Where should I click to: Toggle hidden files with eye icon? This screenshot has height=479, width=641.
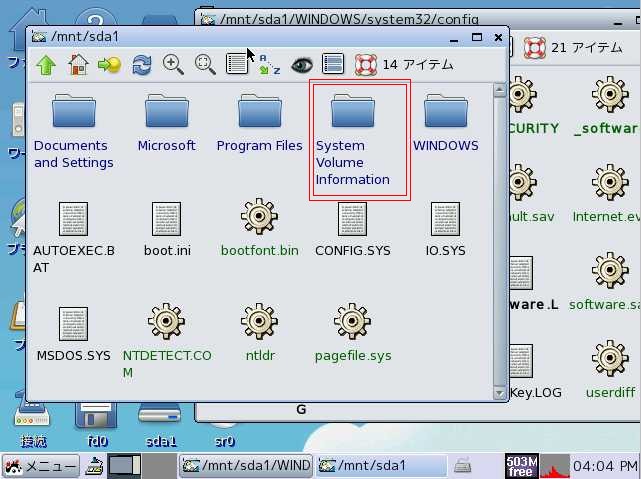pos(301,64)
